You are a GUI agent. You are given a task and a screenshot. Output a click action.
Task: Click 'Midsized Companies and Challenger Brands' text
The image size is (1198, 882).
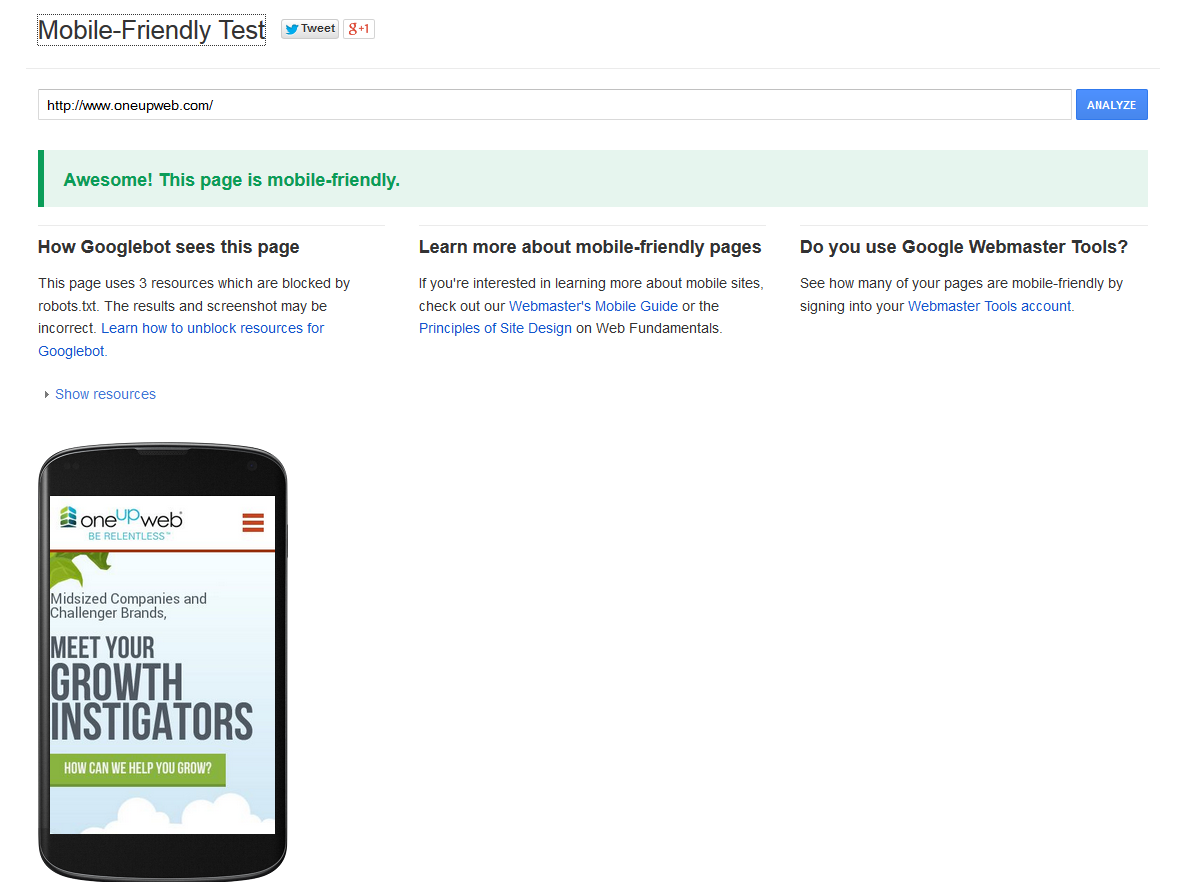pos(128,605)
